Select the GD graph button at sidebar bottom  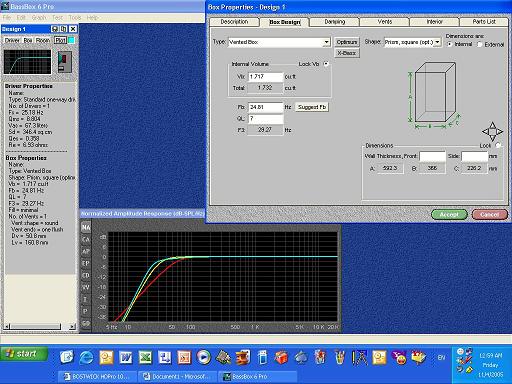pos(86,323)
